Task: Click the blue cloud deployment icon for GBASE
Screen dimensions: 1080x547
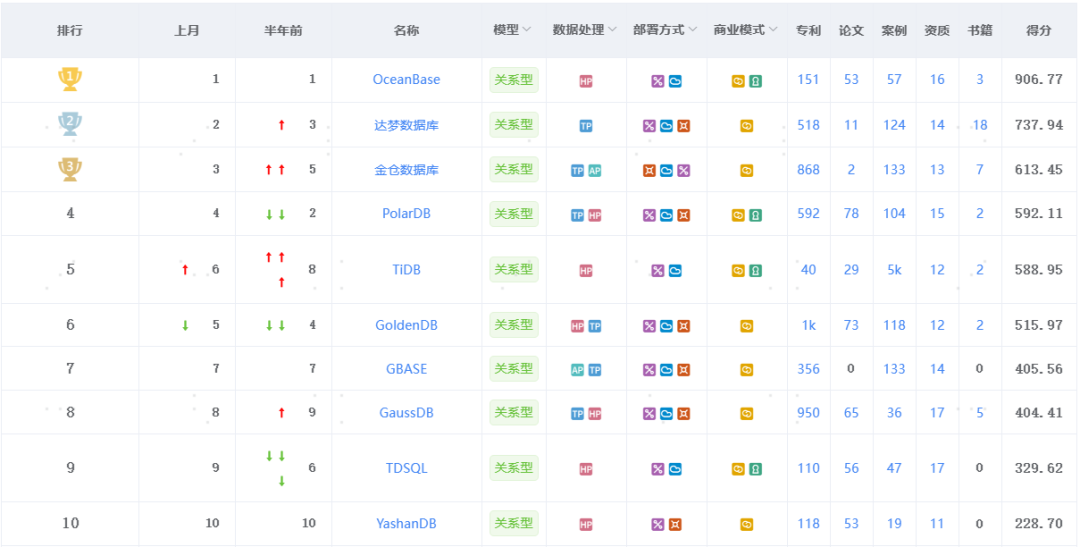Action: pyautogui.click(x=666, y=370)
